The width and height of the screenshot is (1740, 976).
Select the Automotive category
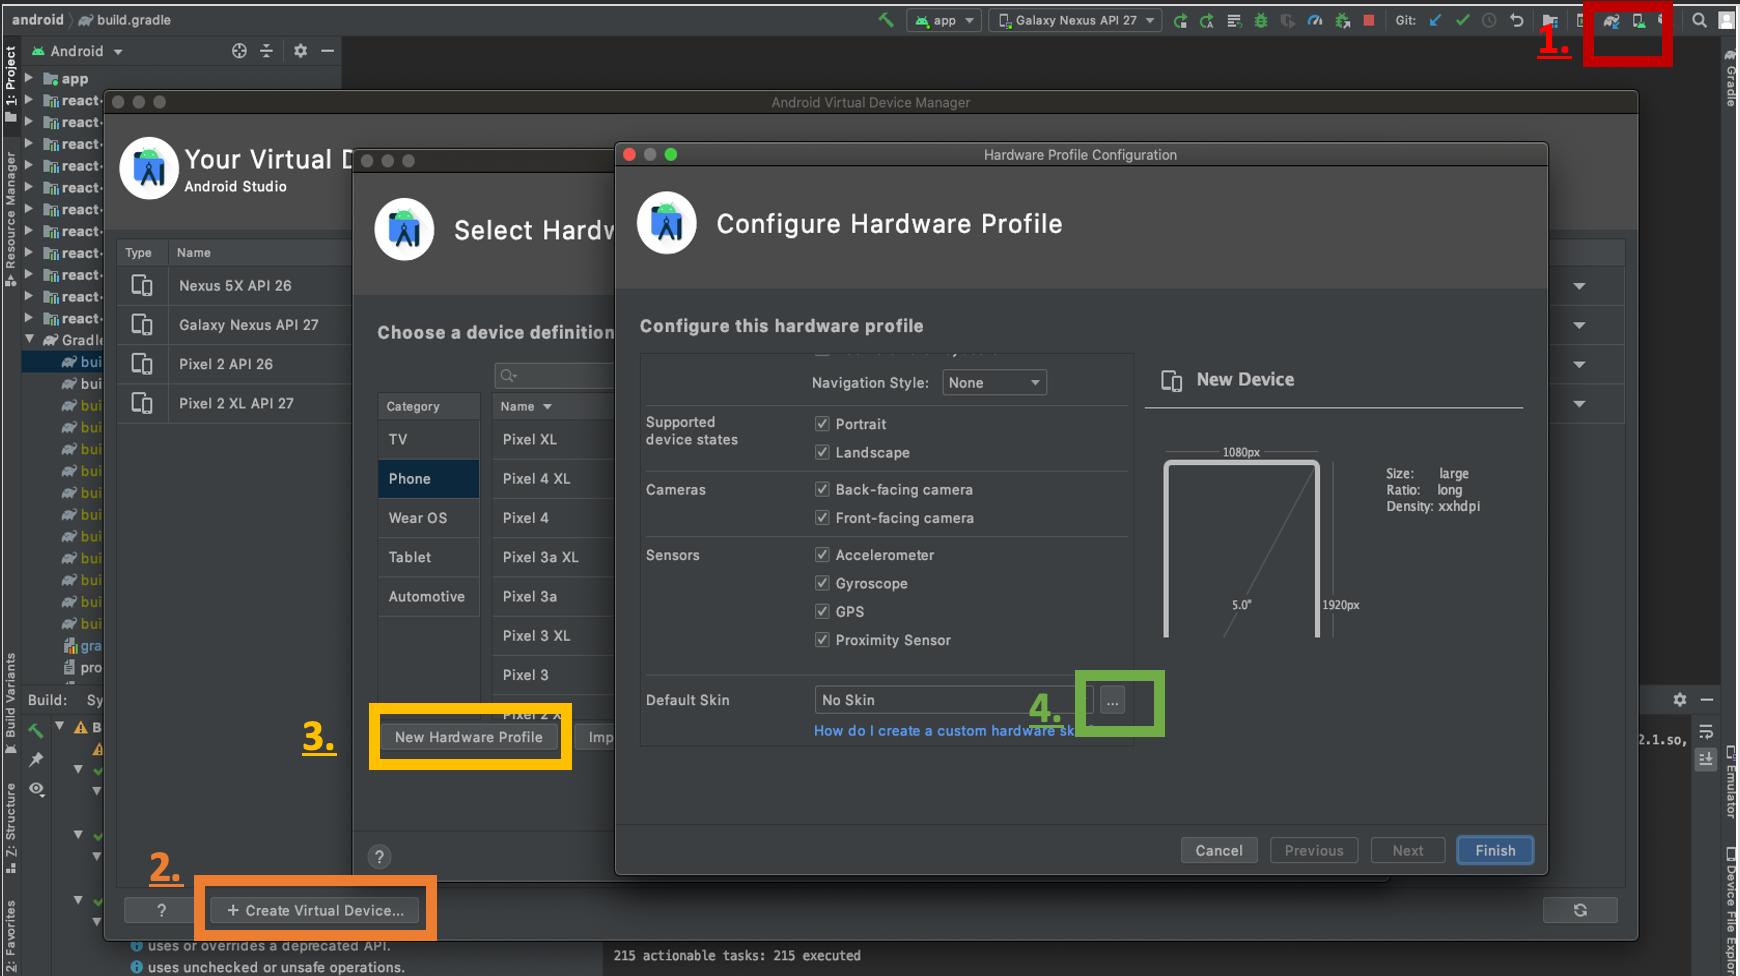tap(428, 596)
